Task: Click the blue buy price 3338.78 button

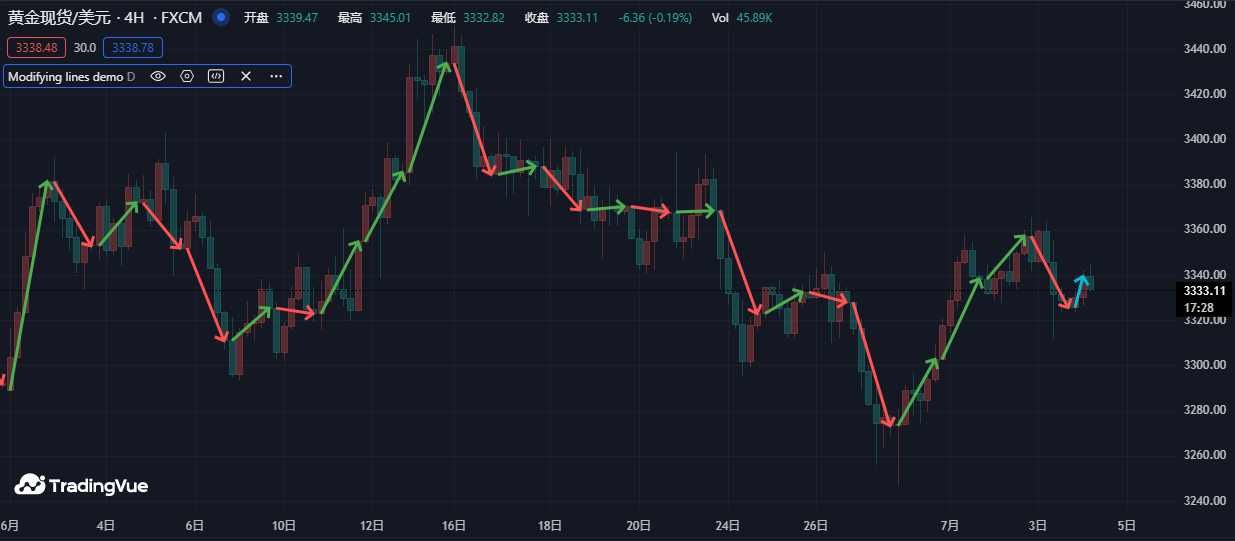Action: coord(132,47)
